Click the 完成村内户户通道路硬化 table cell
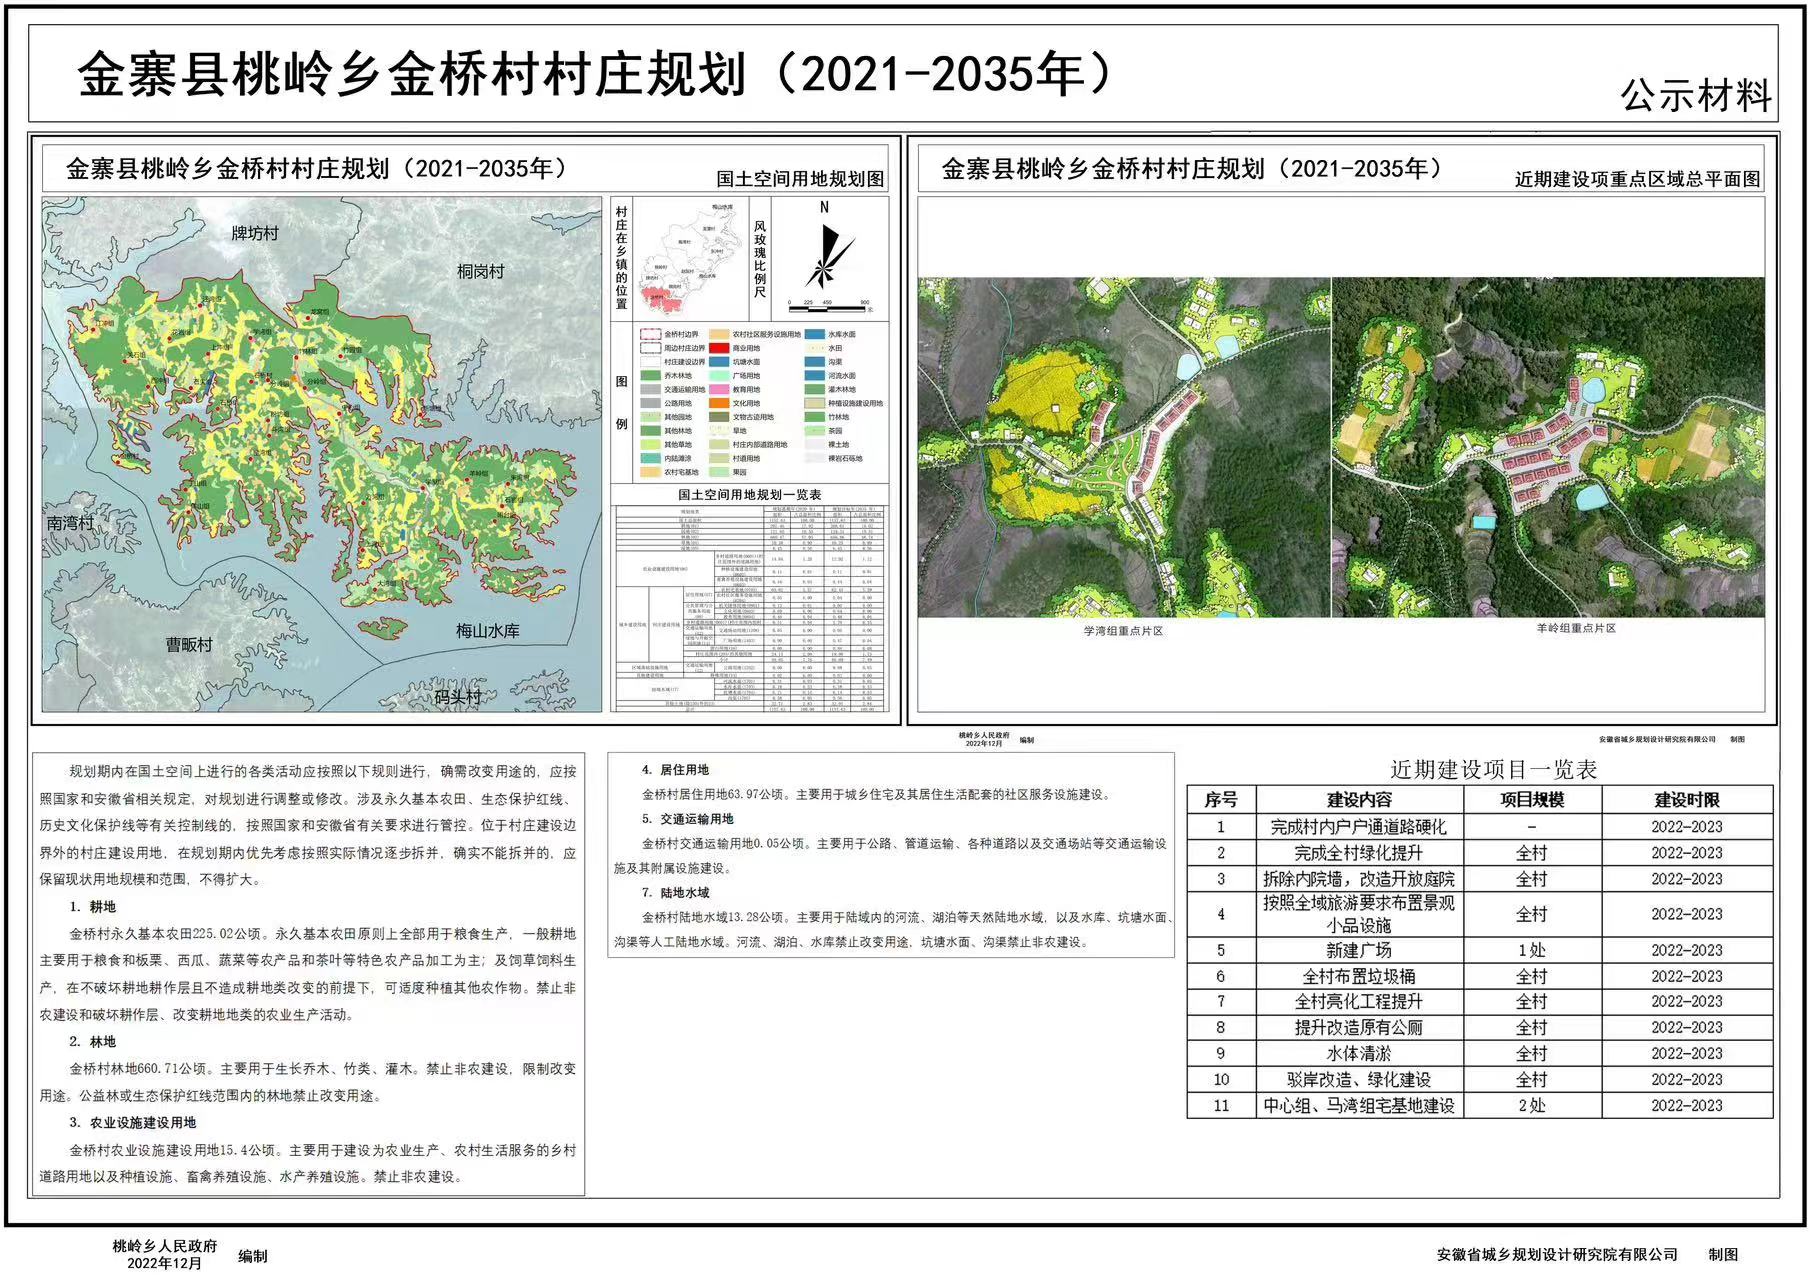 tap(1359, 827)
